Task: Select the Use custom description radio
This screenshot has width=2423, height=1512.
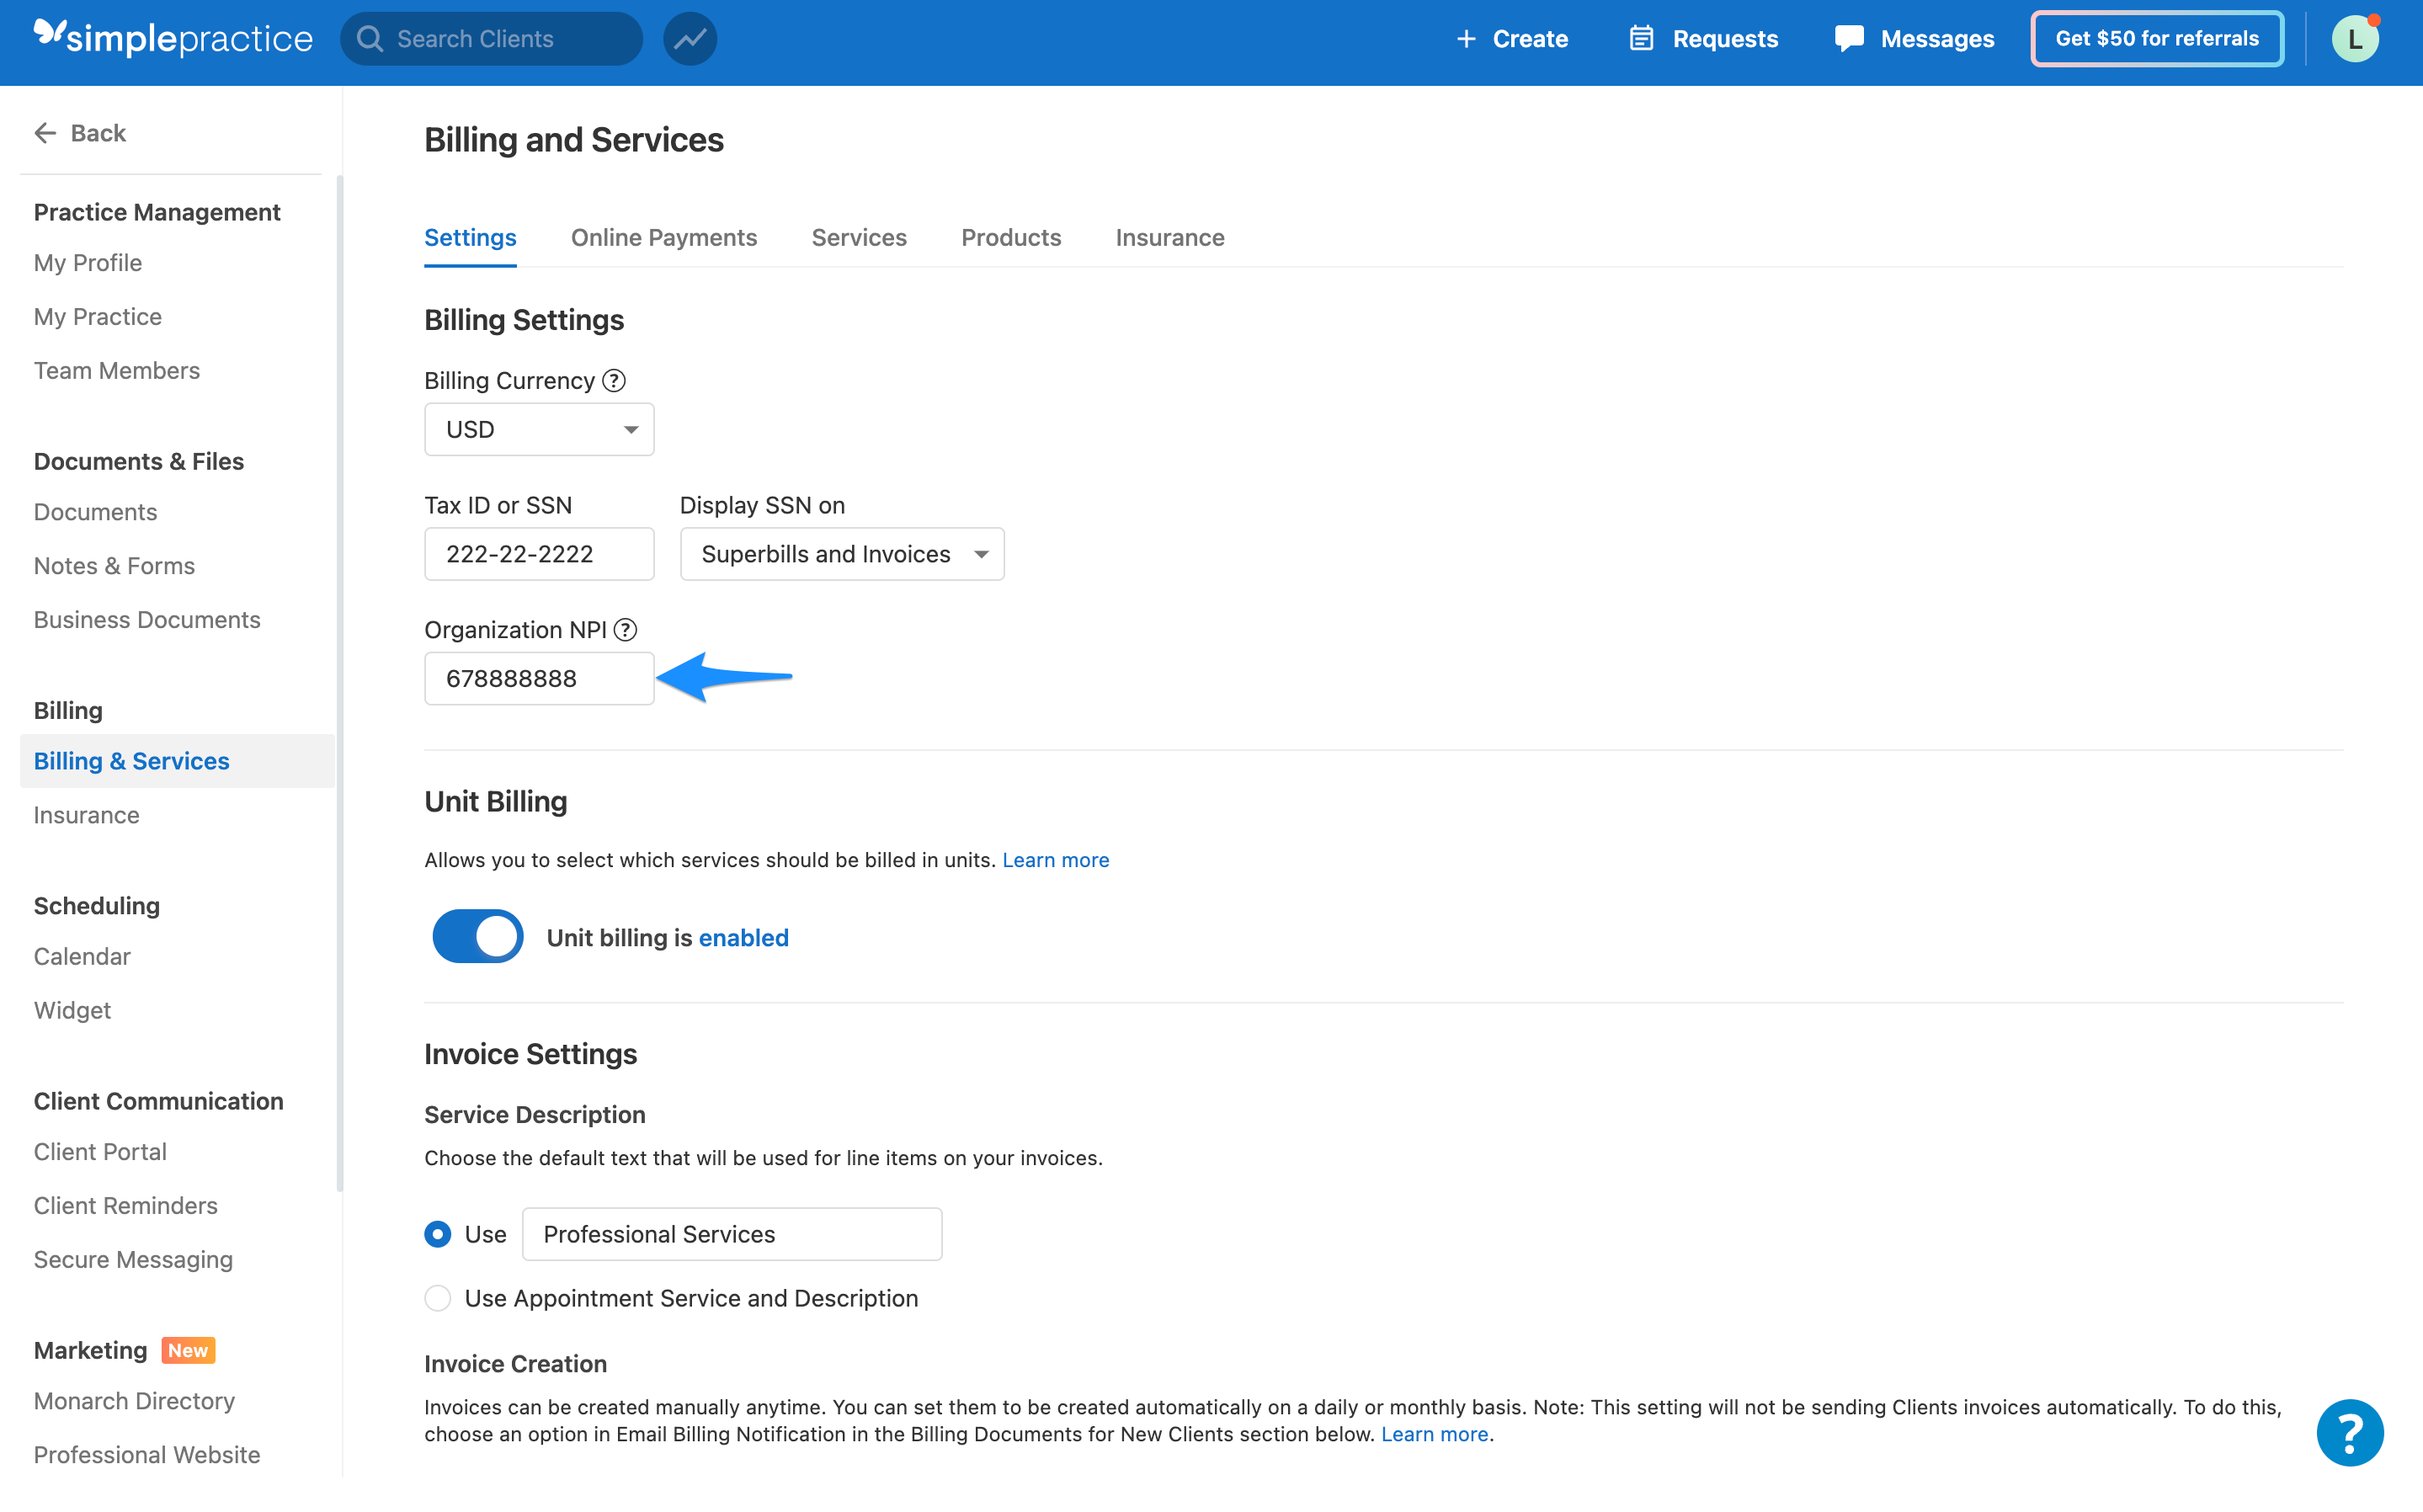Action: 438,1233
